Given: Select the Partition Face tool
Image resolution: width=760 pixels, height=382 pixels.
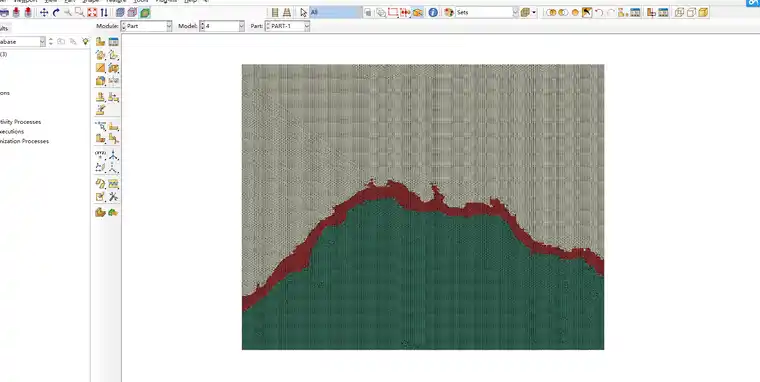Looking at the screenshot, I should tap(113, 126).
